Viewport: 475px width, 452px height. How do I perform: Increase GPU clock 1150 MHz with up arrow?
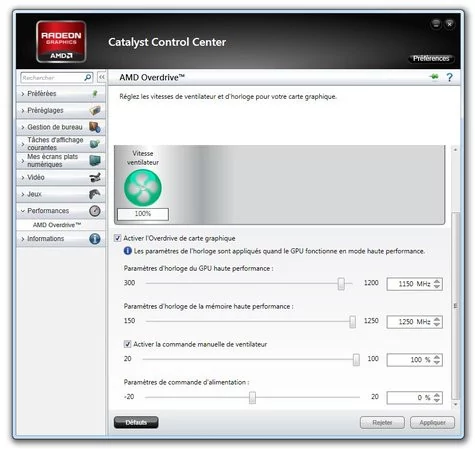coord(437,281)
